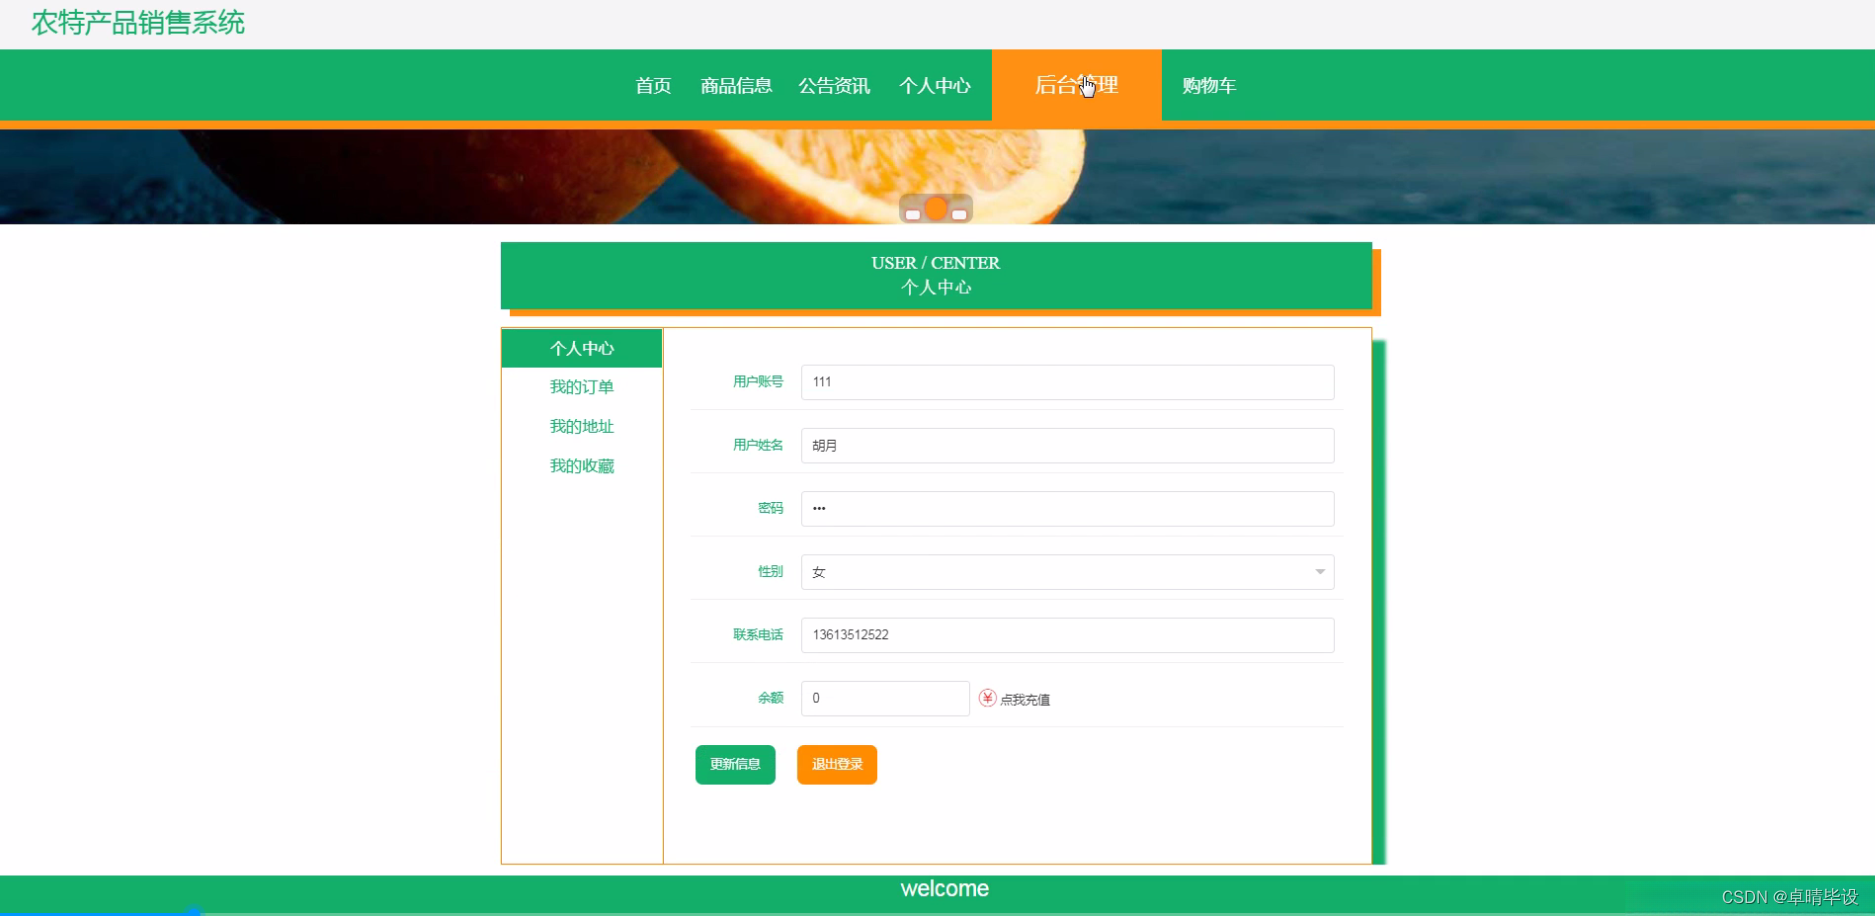The image size is (1875, 916).
Task: Expand the 性别 gender dropdown
Action: pos(1318,571)
